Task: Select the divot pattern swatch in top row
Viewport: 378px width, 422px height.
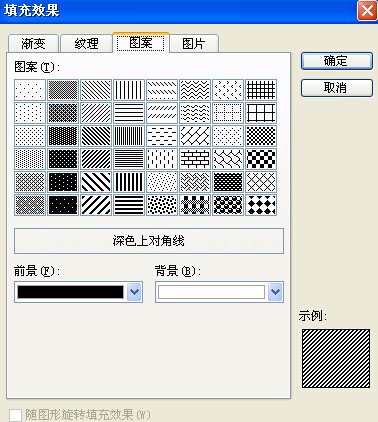Action: (228, 90)
